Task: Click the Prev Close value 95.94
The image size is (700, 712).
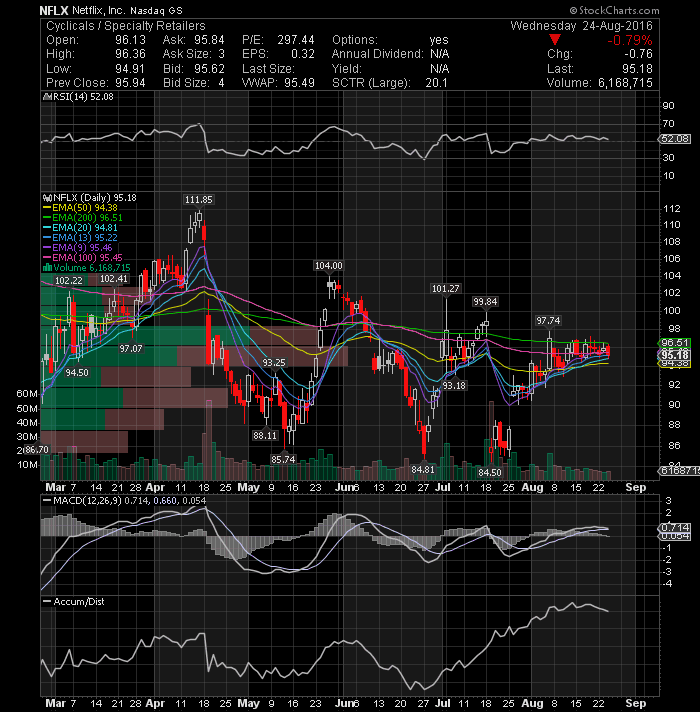Action: click(130, 83)
